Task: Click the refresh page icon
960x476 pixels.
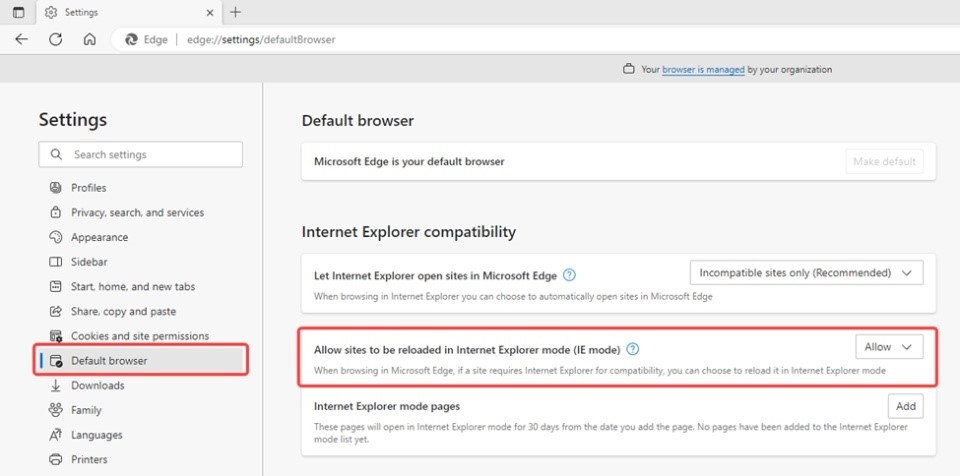Action: click(x=56, y=39)
